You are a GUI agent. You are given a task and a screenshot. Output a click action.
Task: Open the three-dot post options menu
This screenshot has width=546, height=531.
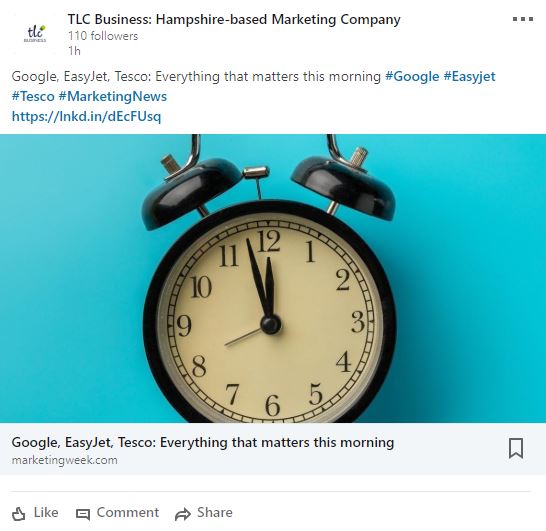[x=523, y=19]
